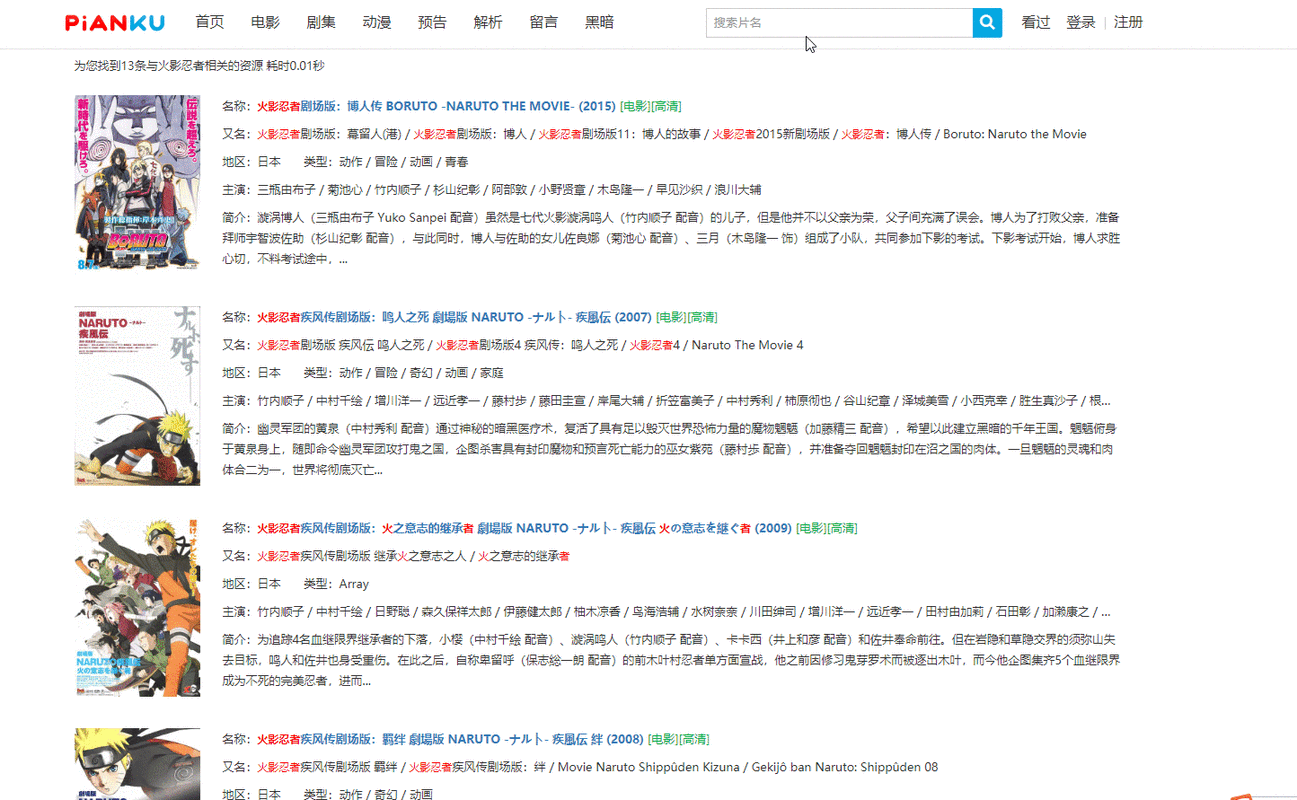Image resolution: width=1297 pixels, height=800 pixels.
Task: Open 鸣人之死 2007 movie poster
Action: pos(137,396)
